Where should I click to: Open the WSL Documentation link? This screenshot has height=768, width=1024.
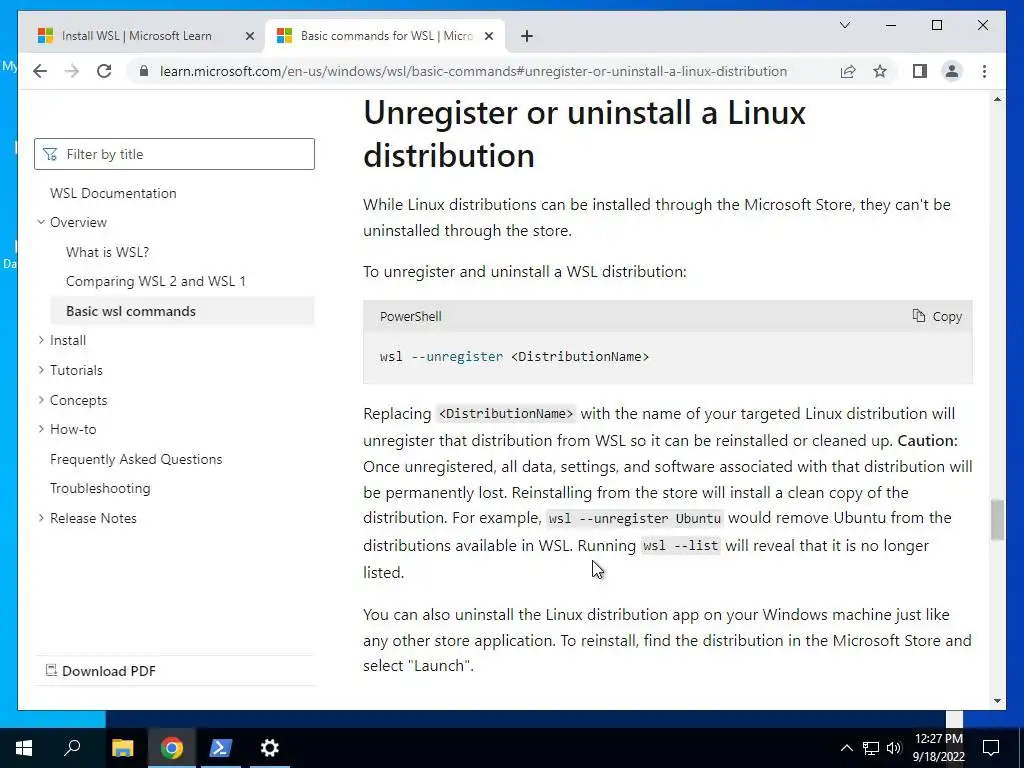113,193
